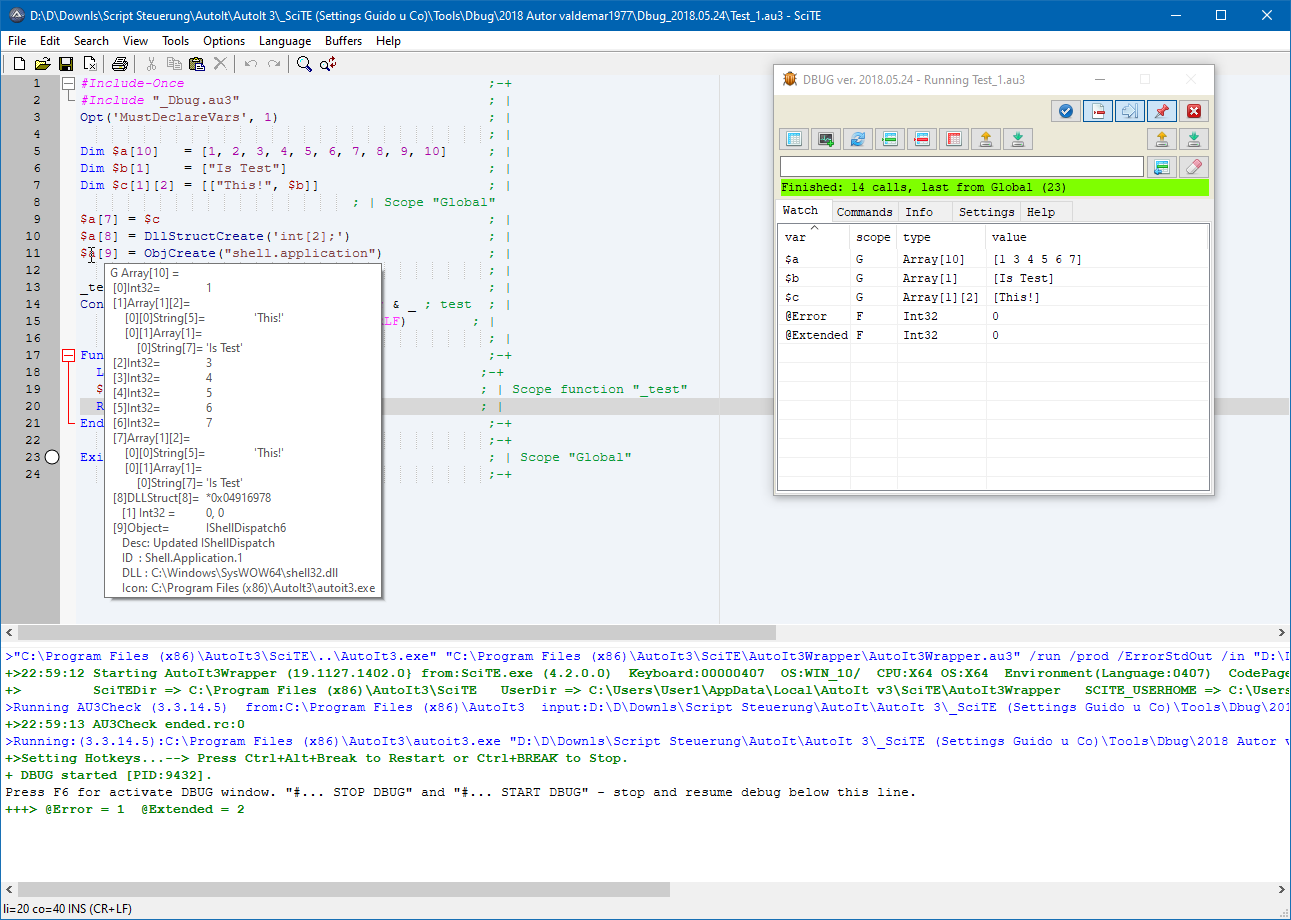Screen dimensions: 1291x920
Task: Open Find with the magnifier icon
Action: (304, 64)
